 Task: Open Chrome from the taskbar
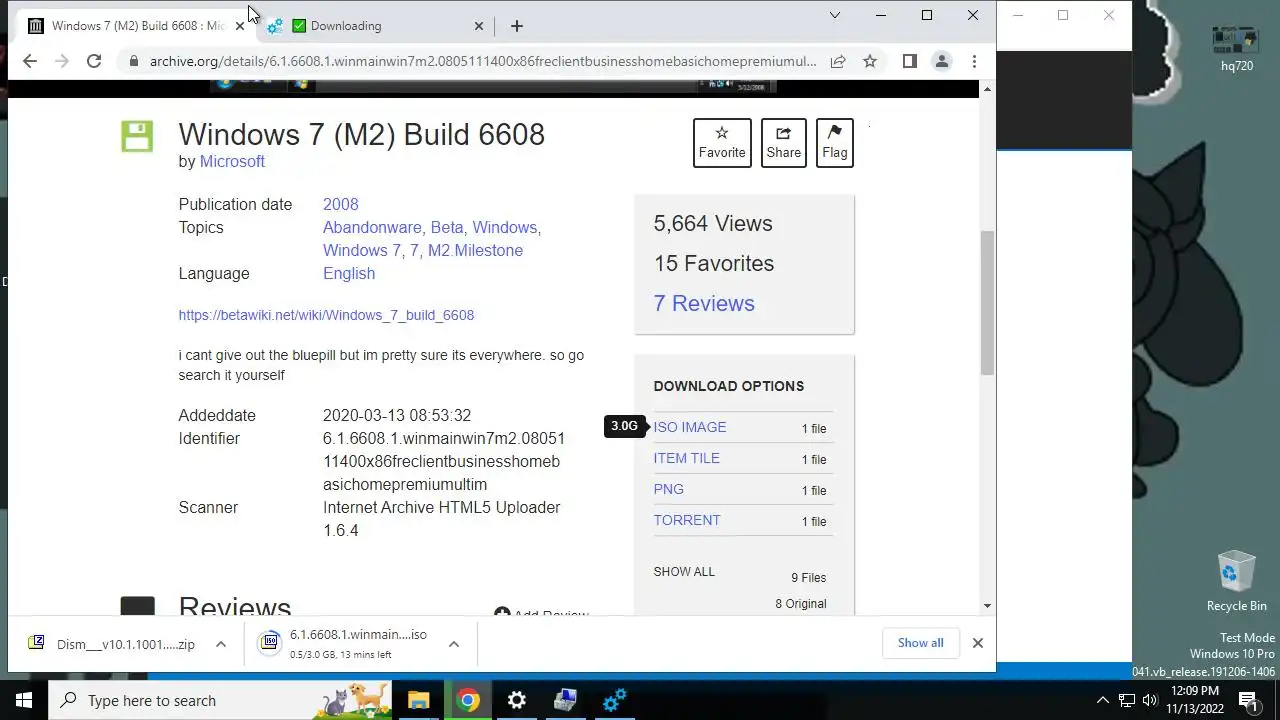pyautogui.click(x=468, y=700)
